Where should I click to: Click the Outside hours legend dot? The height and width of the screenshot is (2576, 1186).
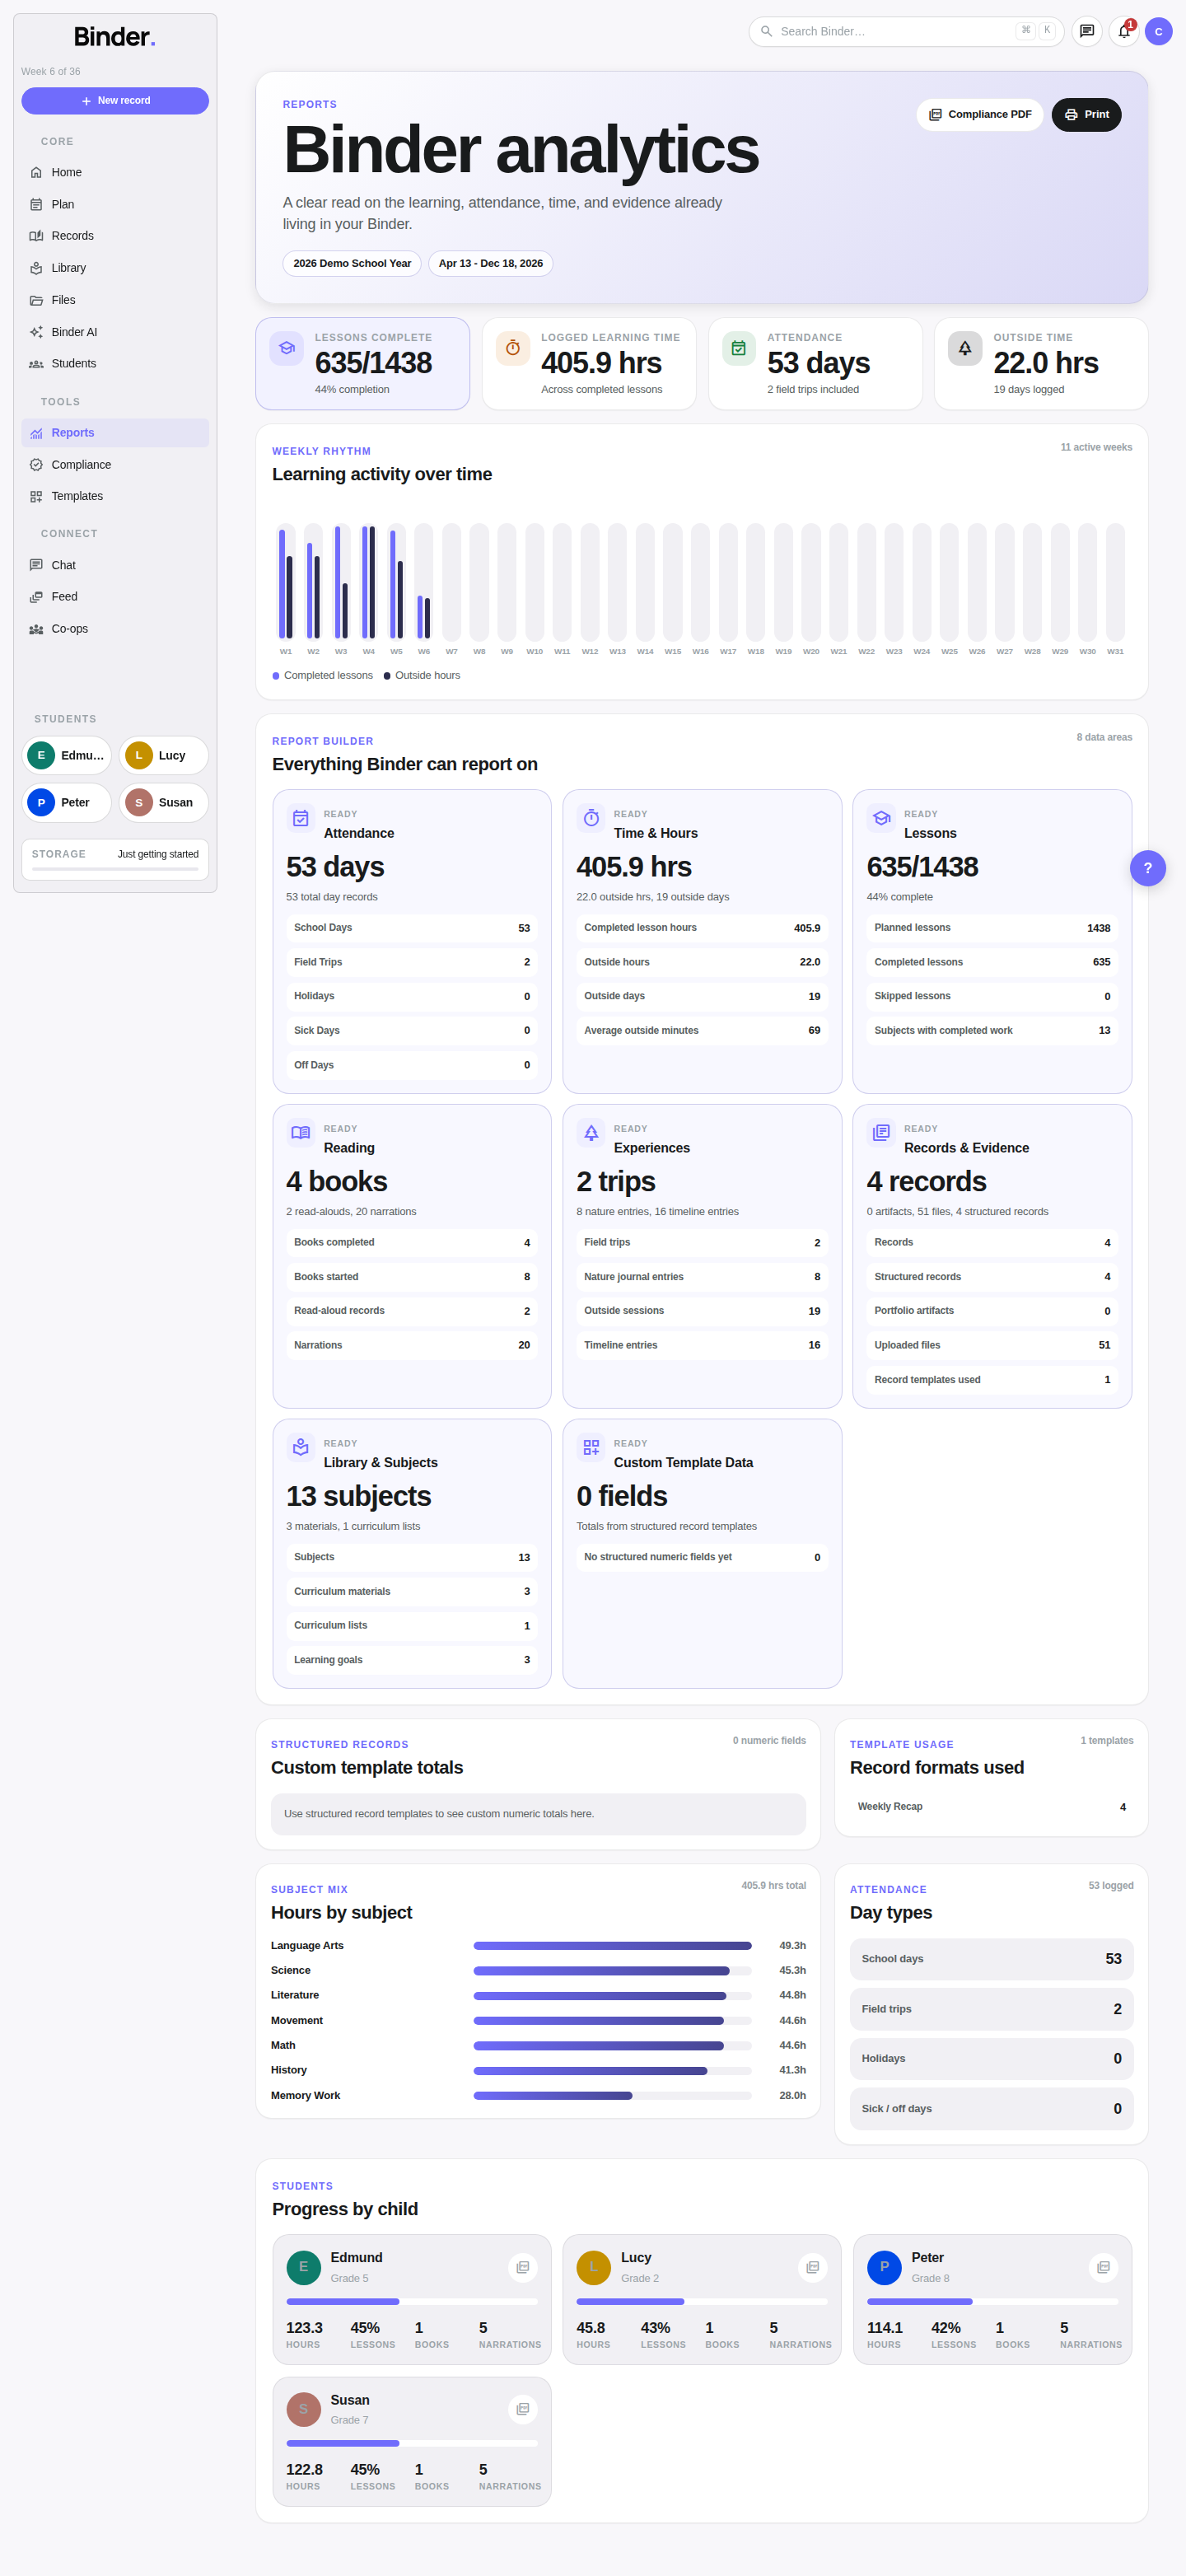click(387, 676)
